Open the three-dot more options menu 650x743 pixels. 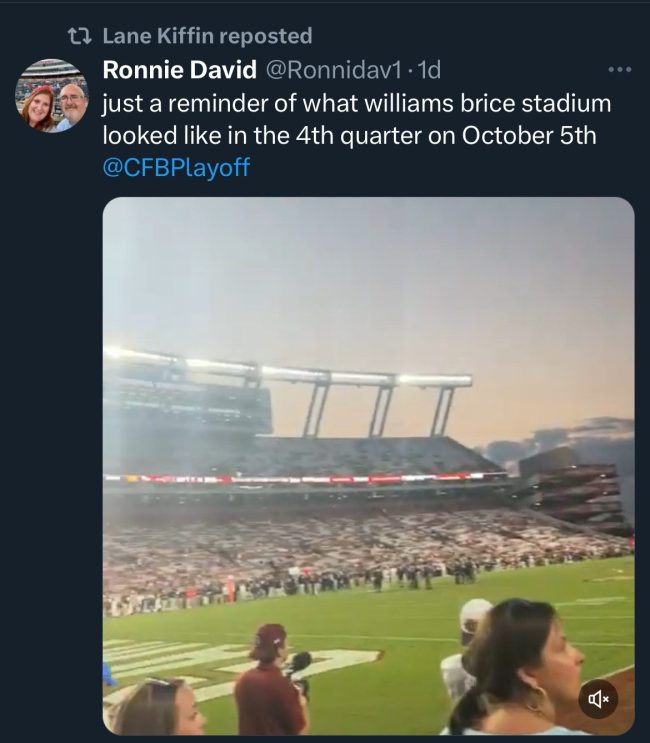pyautogui.click(x=620, y=70)
